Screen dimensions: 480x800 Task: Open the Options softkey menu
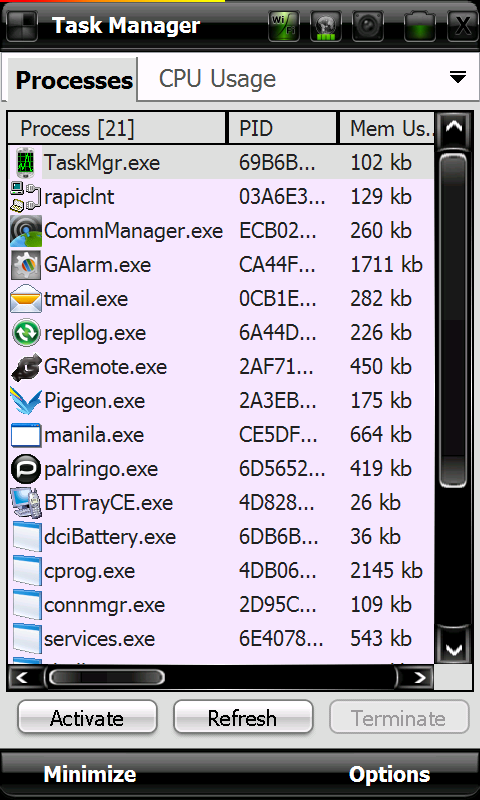[x=389, y=774]
